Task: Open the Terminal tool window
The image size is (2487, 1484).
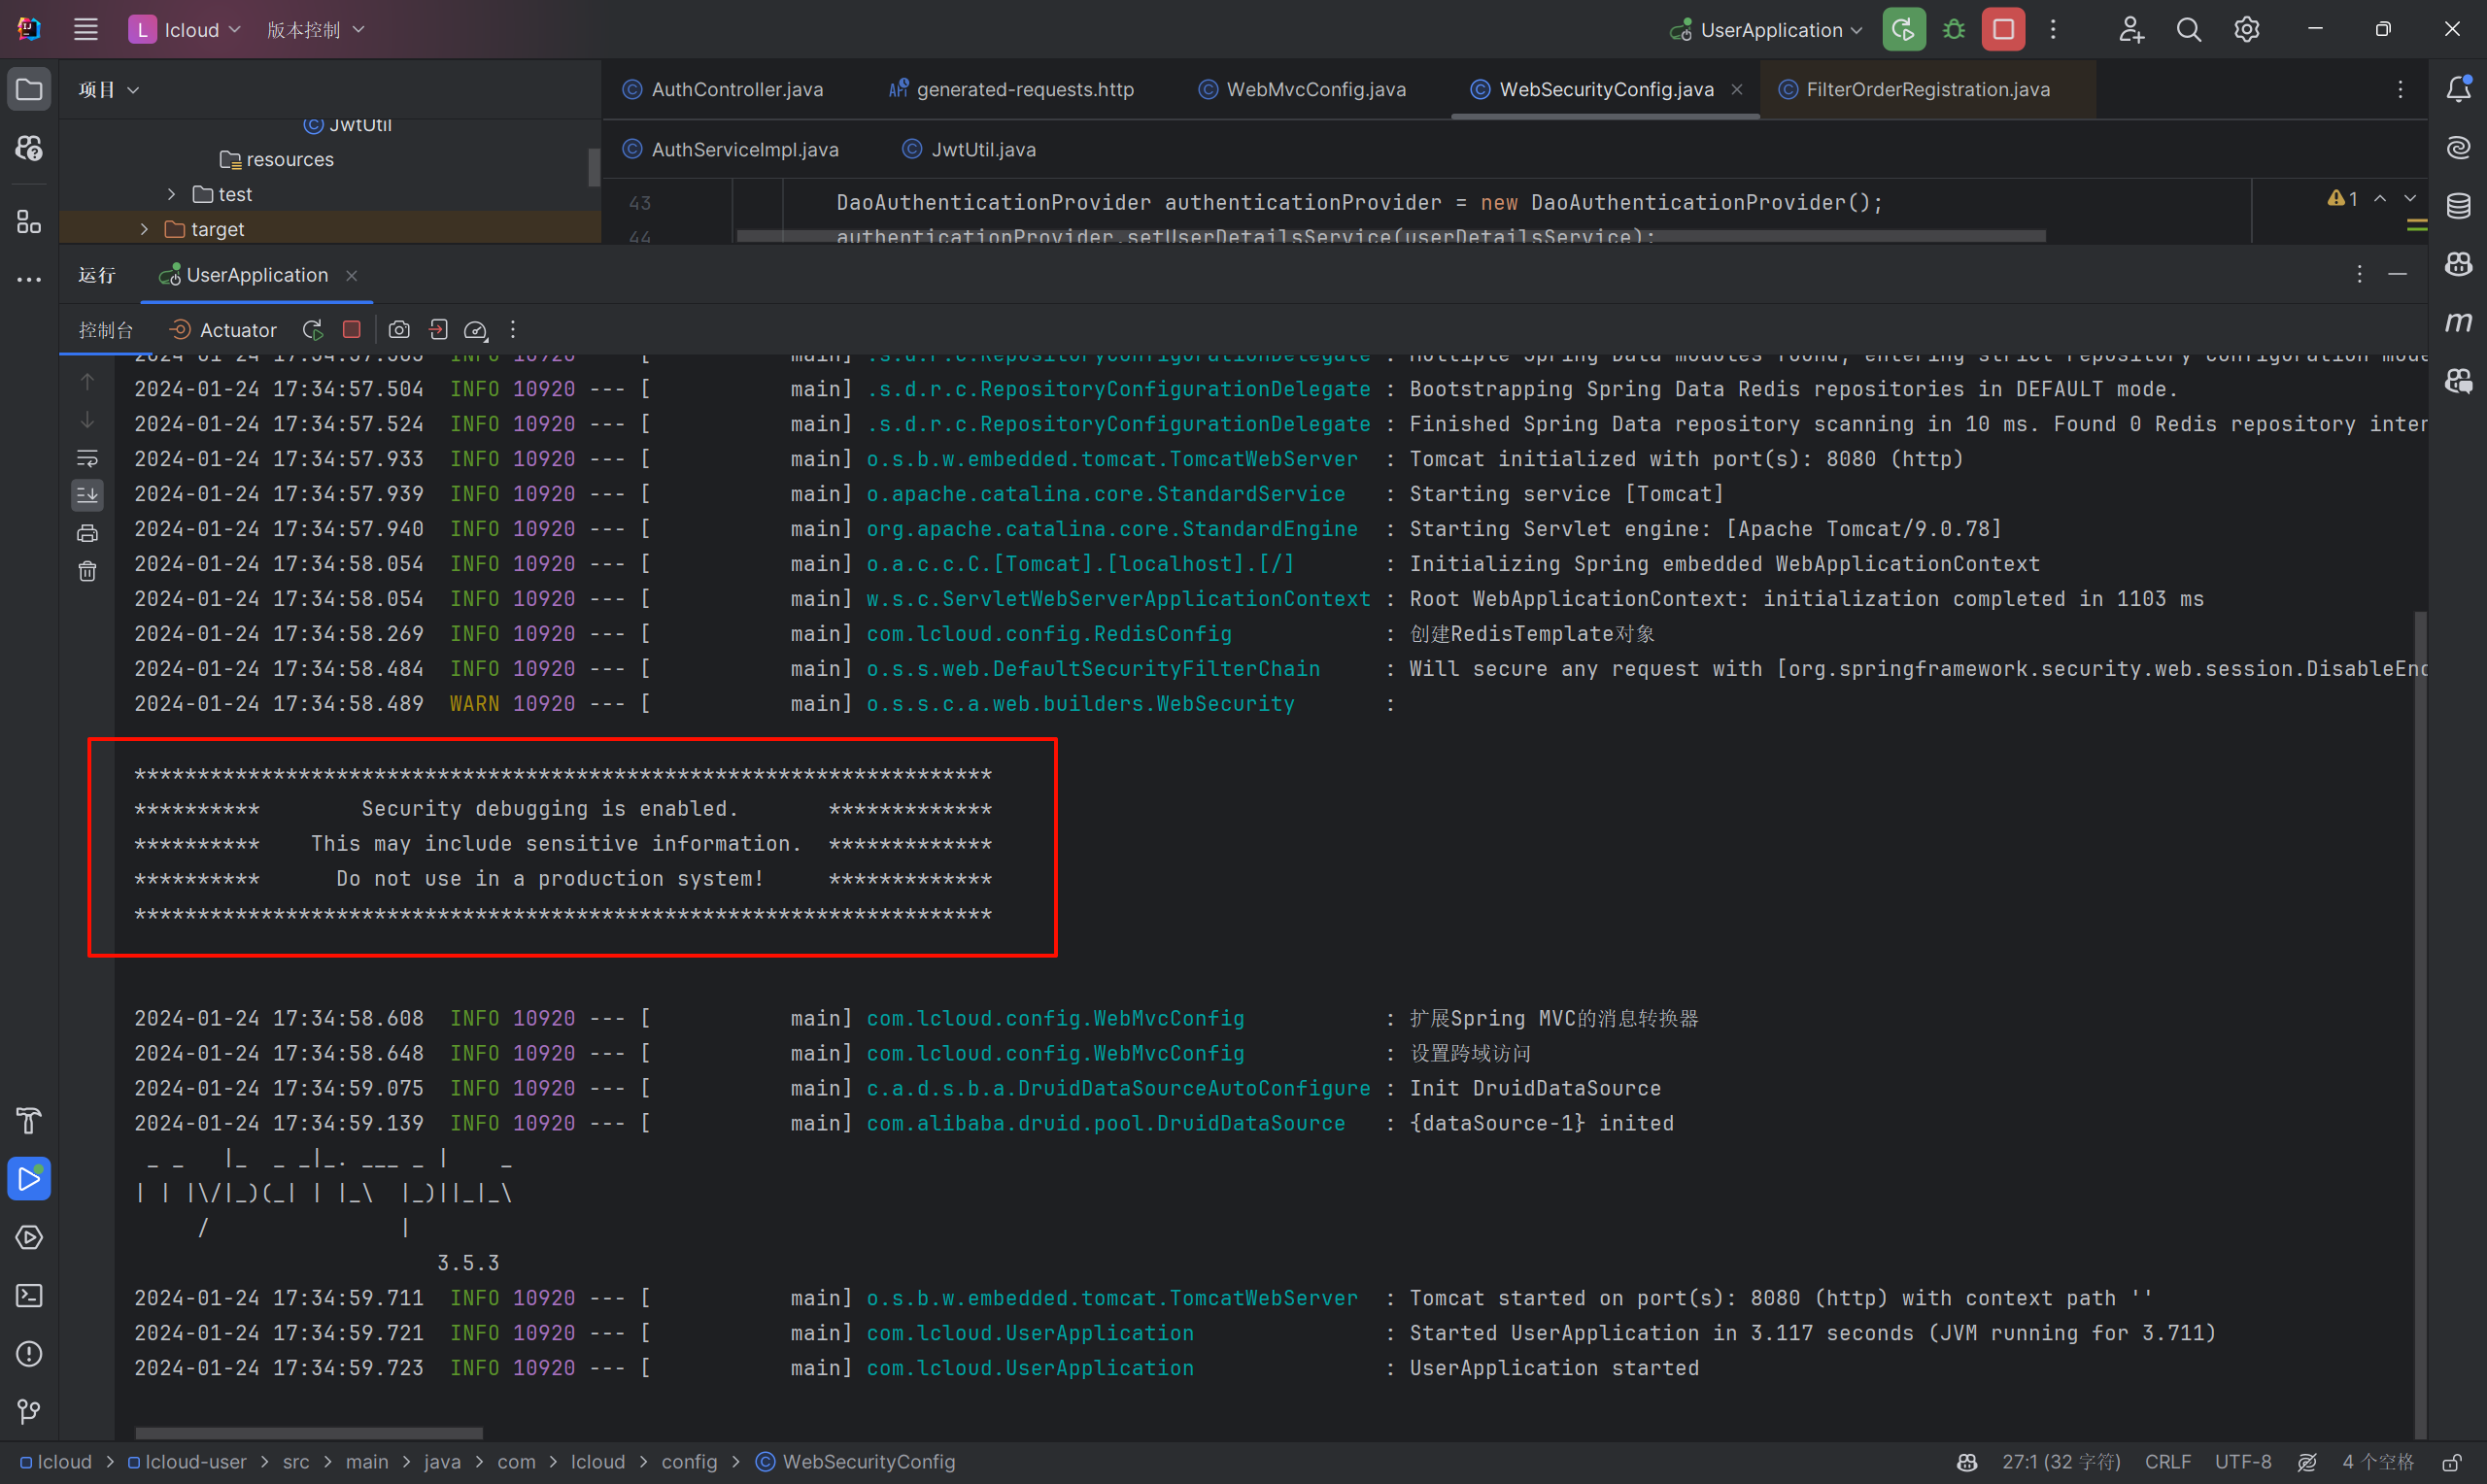Action: (29, 1295)
